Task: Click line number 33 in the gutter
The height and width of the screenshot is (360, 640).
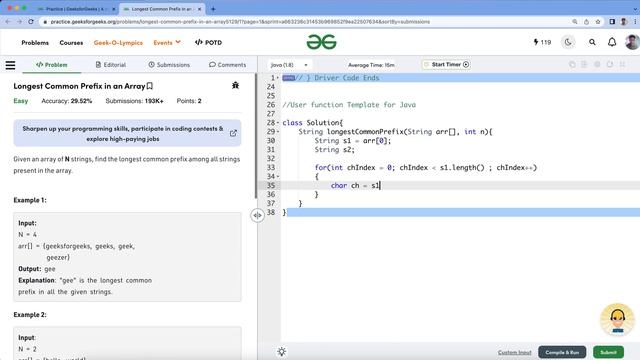Action: 271,167
